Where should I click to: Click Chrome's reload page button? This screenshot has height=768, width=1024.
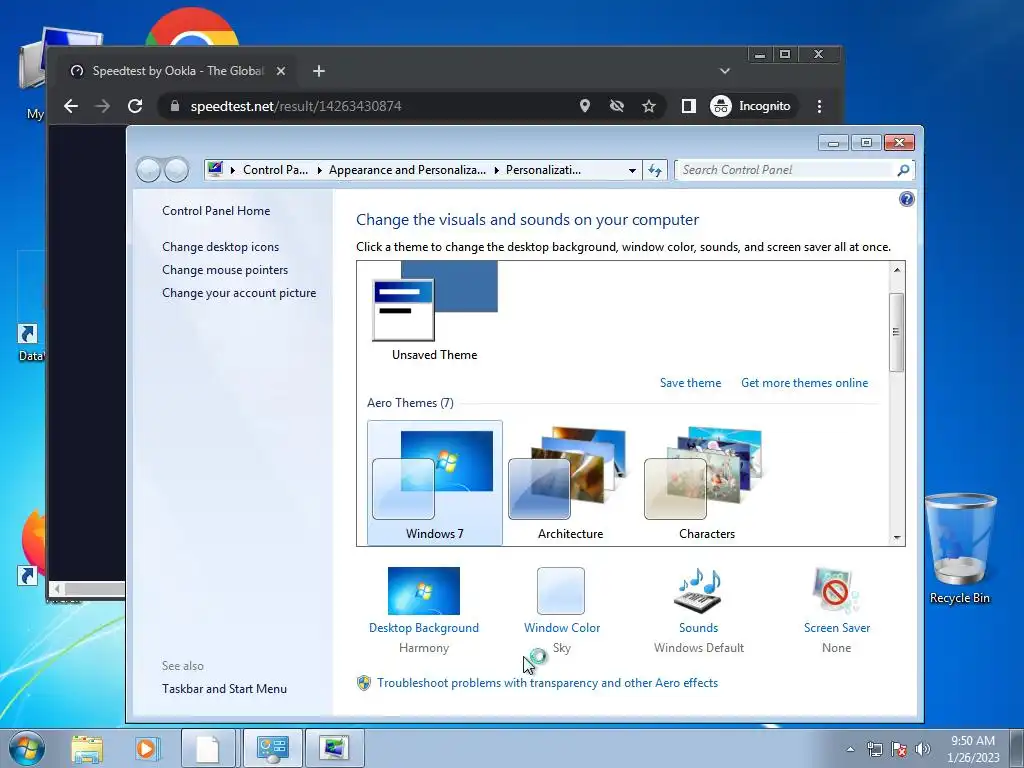(135, 106)
